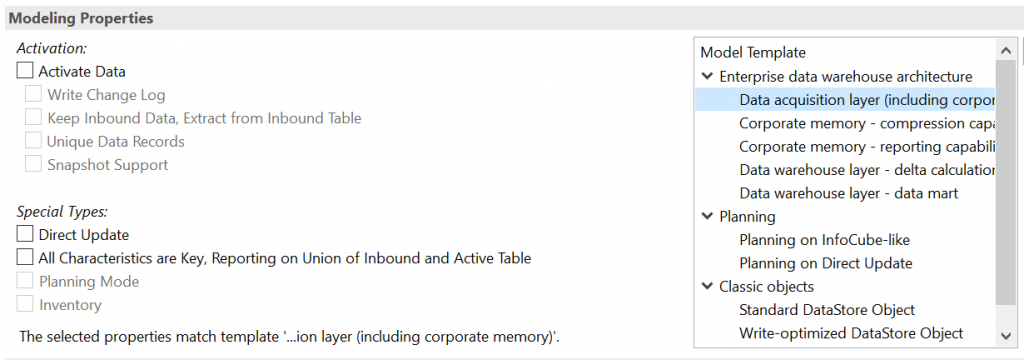Check the Unique Data Records box

point(33,141)
